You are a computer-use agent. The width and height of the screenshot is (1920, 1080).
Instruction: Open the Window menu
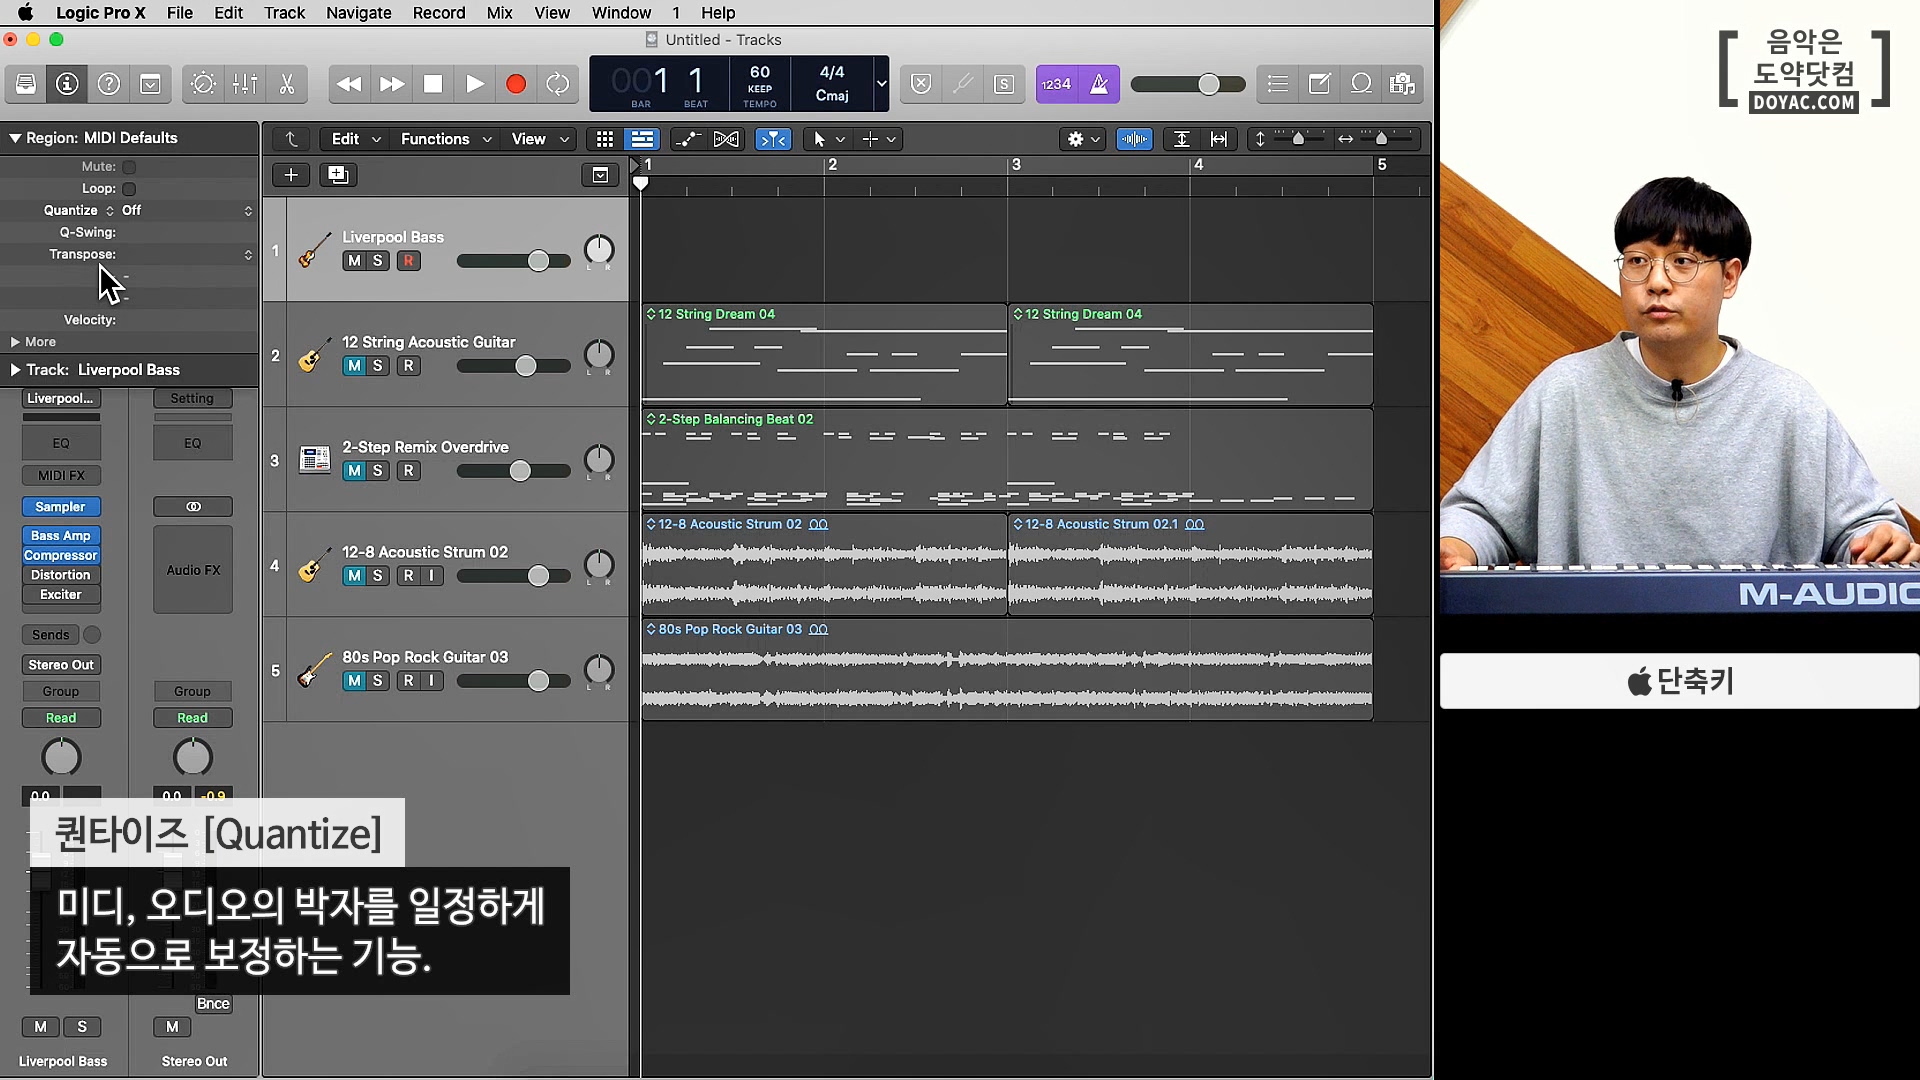(x=621, y=13)
